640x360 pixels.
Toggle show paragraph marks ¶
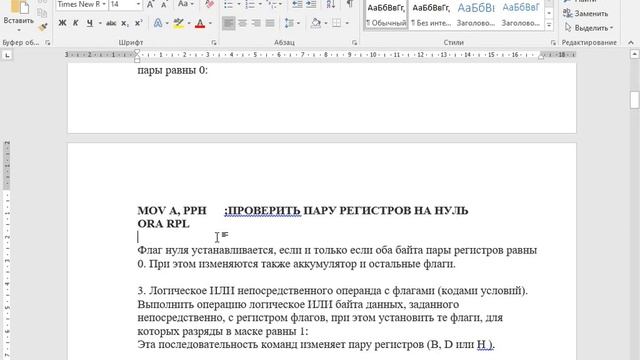[350, 4]
